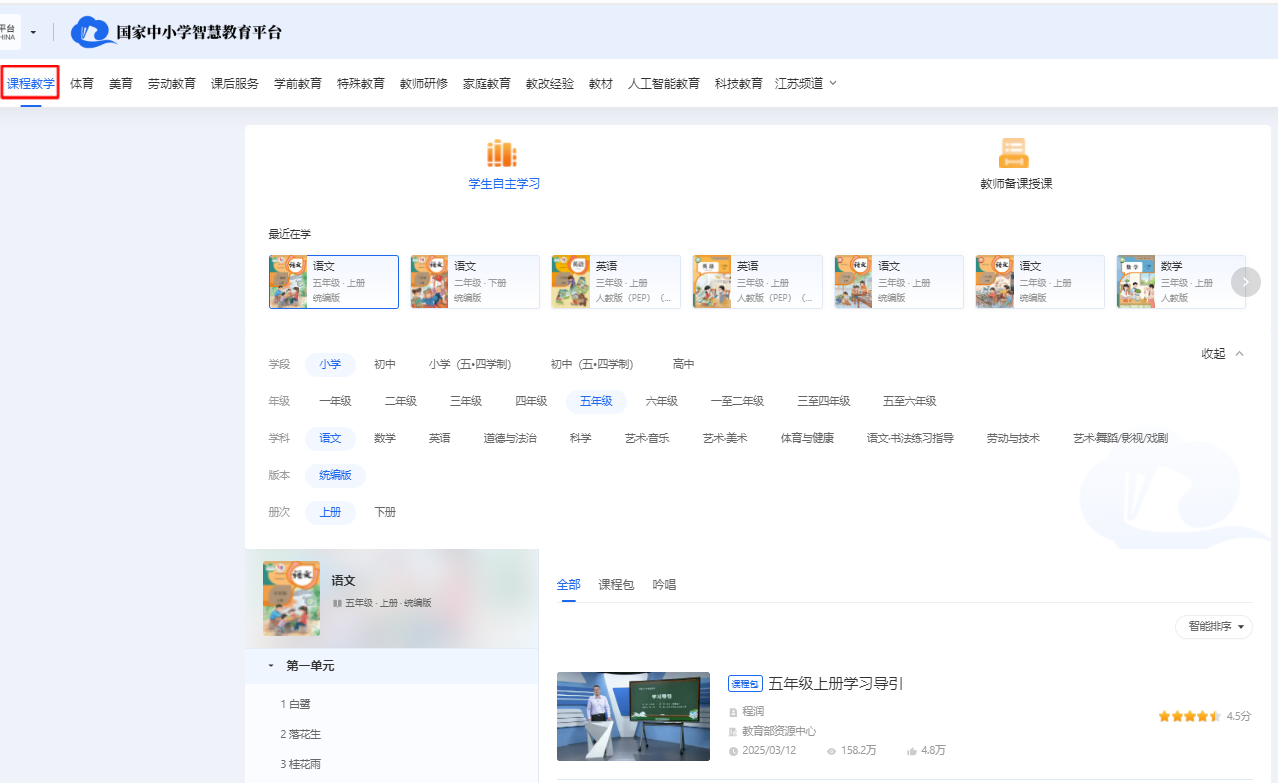Open the 教材 navigation item
Viewport: 1278px width, 783px height.
tap(601, 83)
